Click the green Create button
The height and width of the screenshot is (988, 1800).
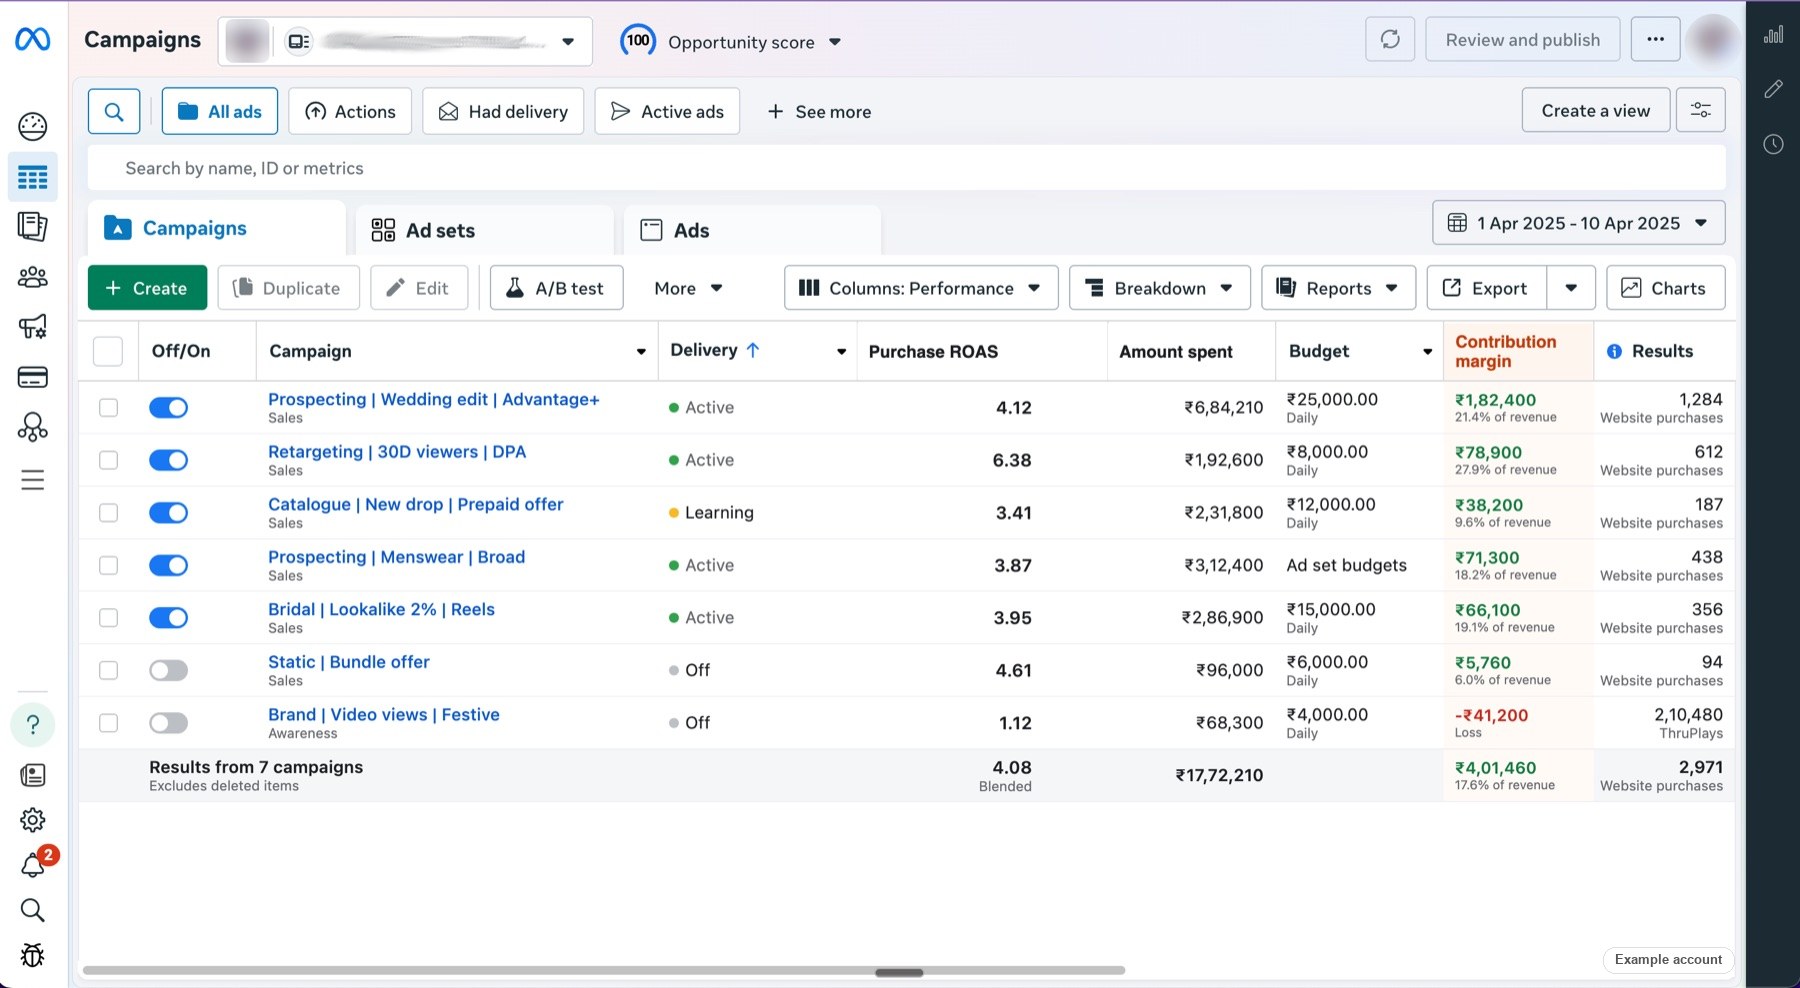coord(147,288)
